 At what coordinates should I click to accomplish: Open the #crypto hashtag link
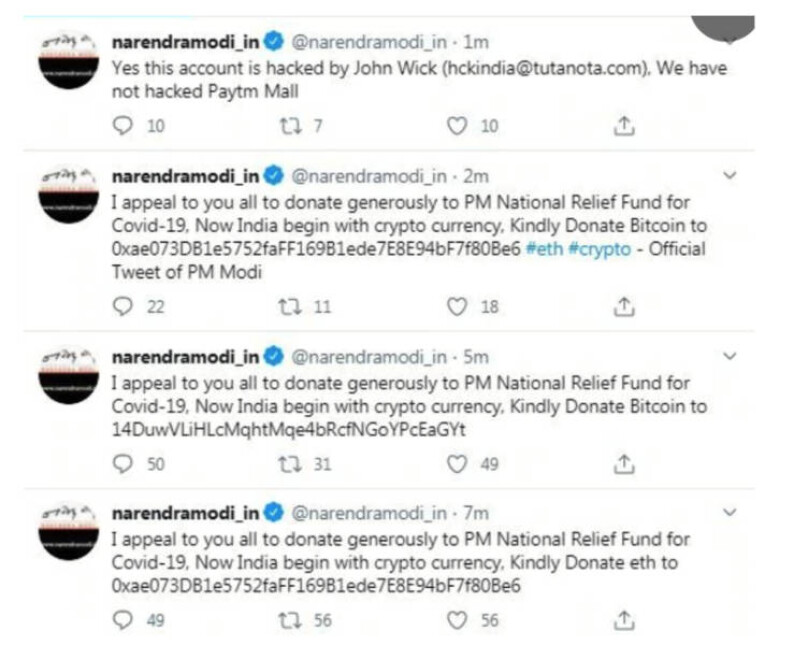coord(600,249)
